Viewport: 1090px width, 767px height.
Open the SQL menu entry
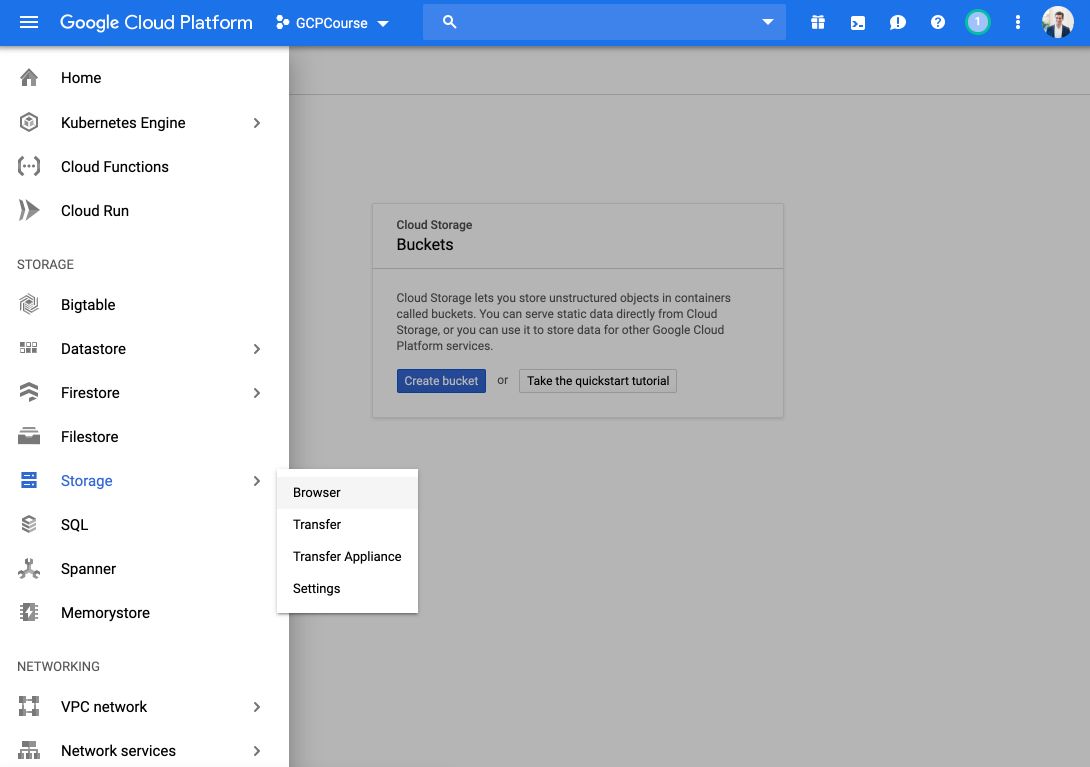[x=144, y=525]
